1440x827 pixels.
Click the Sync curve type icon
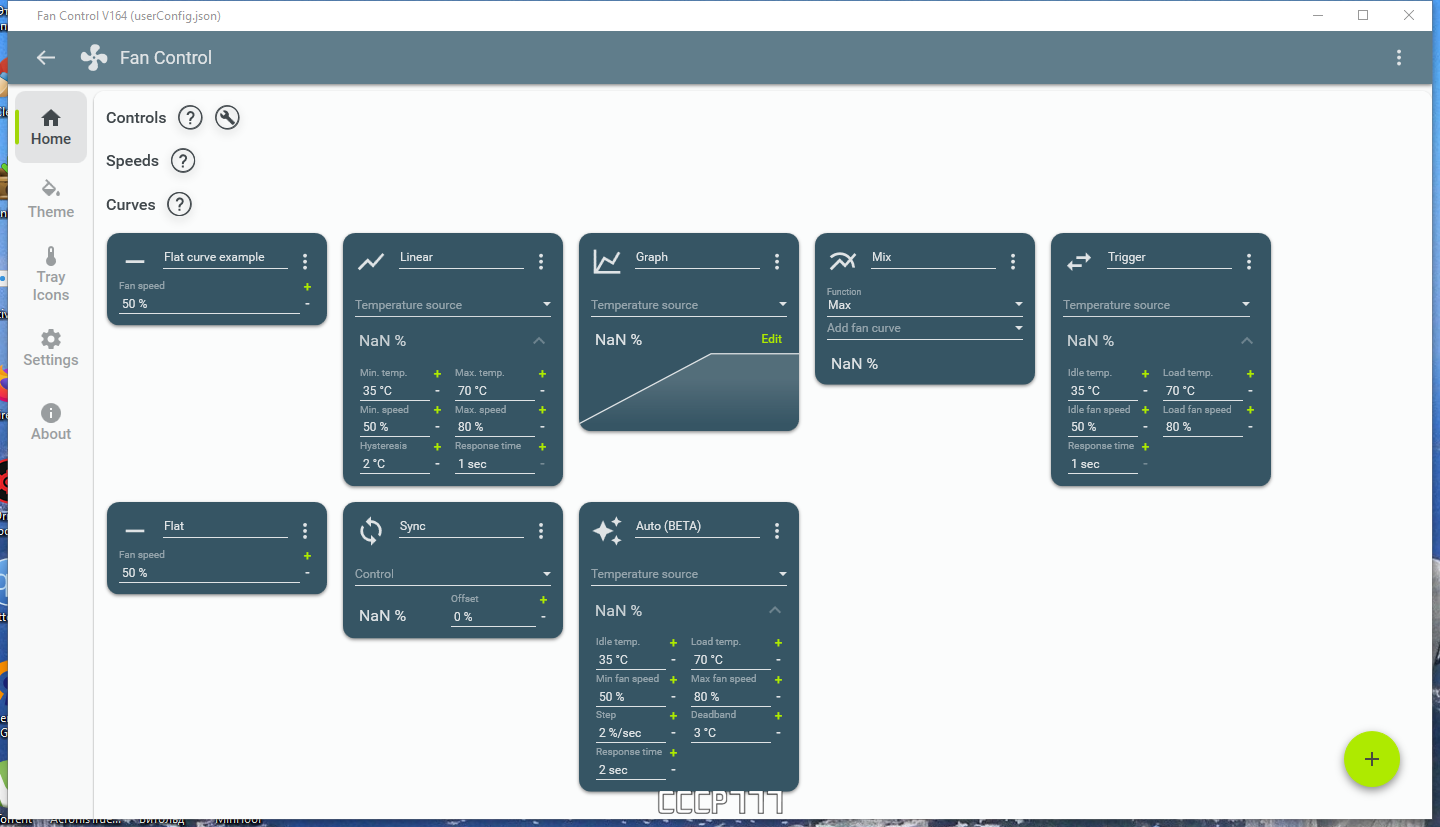[371, 531]
